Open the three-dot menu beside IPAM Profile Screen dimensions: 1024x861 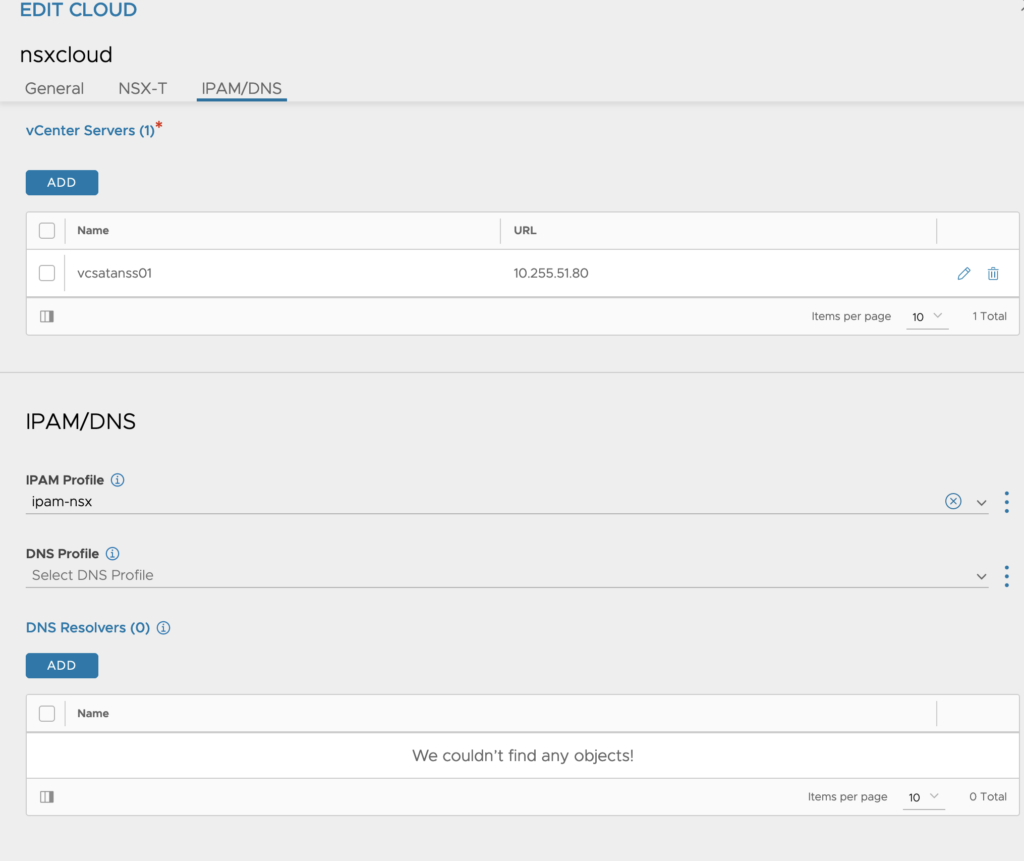pos(1006,502)
